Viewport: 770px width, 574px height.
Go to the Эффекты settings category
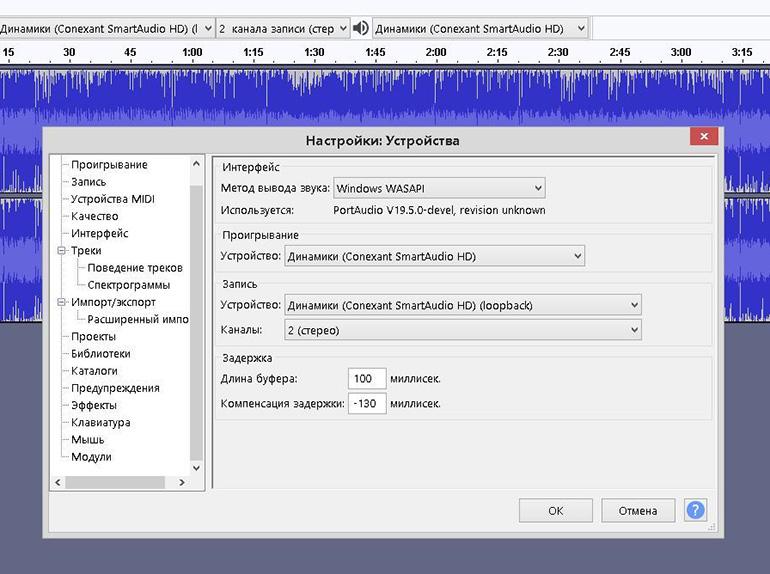click(x=93, y=405)
